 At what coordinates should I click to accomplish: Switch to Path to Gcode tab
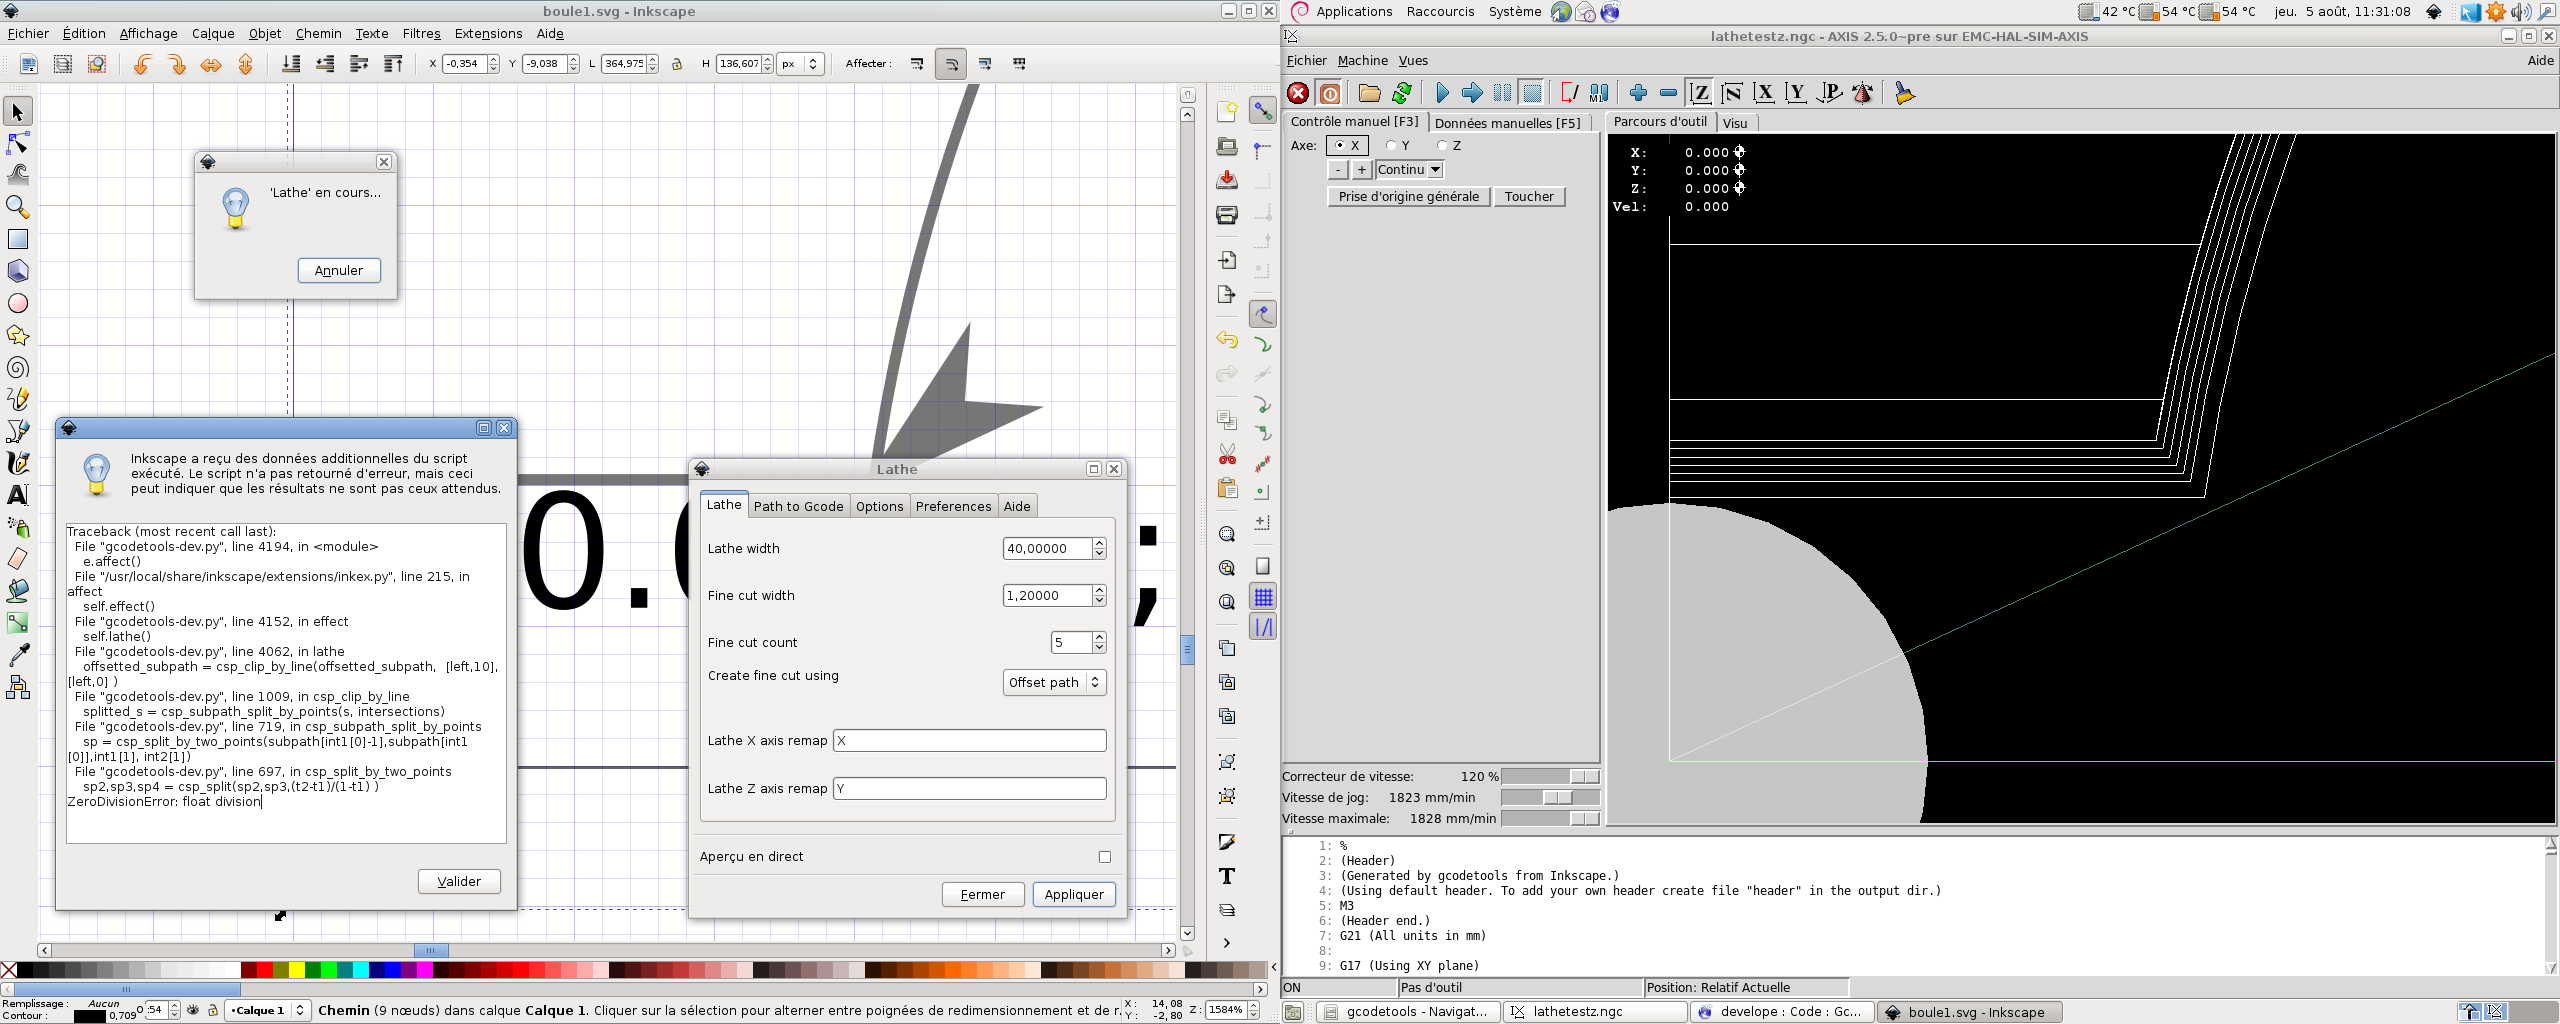click(x=798, y=506)
